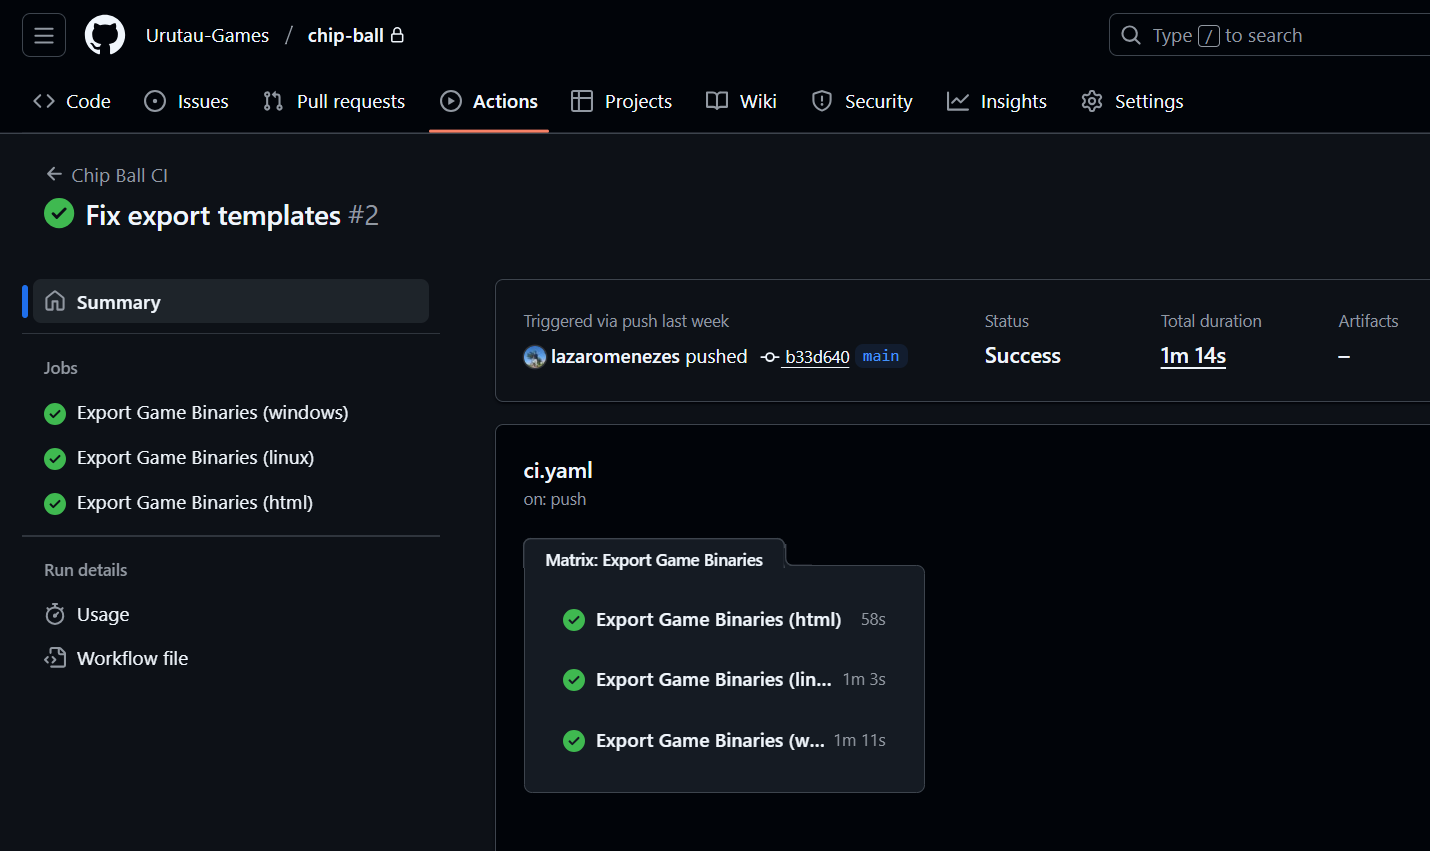Click the GitHub Octocat logo
Screen dimensions: 1430x851
pyautogui.click(x=105, y=36)
